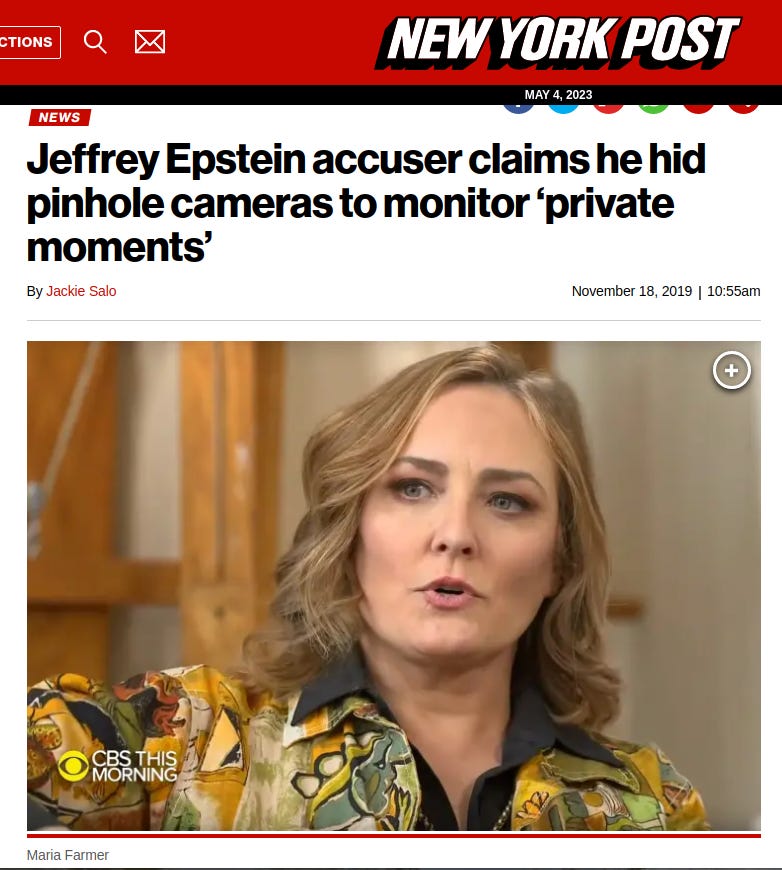Click the fifth red share circle
The image size is (782, 870).
point(699,109)
